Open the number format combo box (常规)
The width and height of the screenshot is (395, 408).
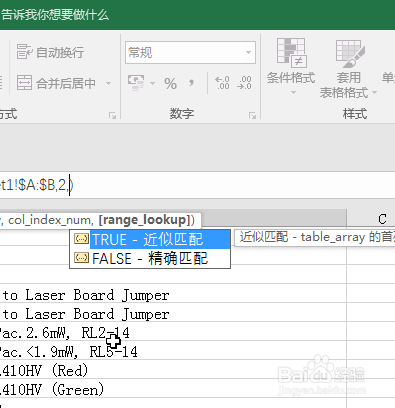190,52
